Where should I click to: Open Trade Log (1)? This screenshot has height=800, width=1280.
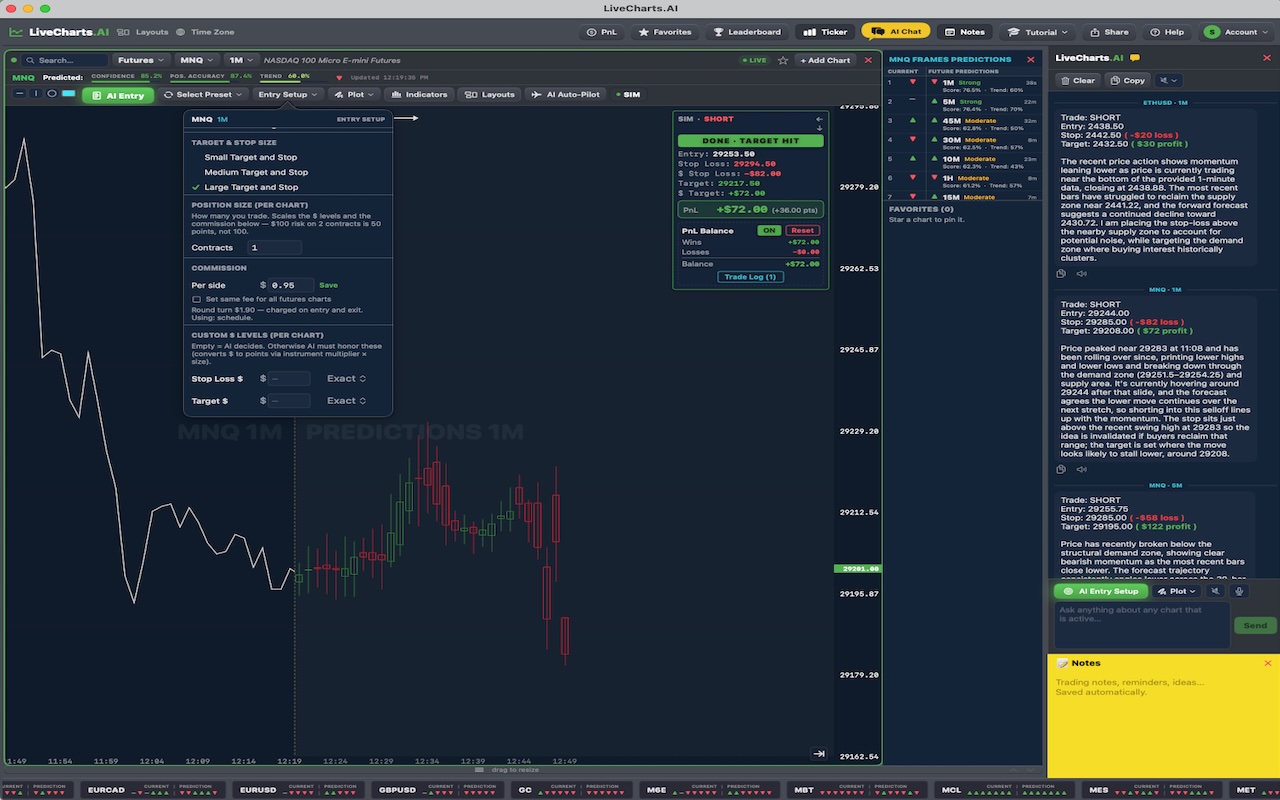click(750, 277)
